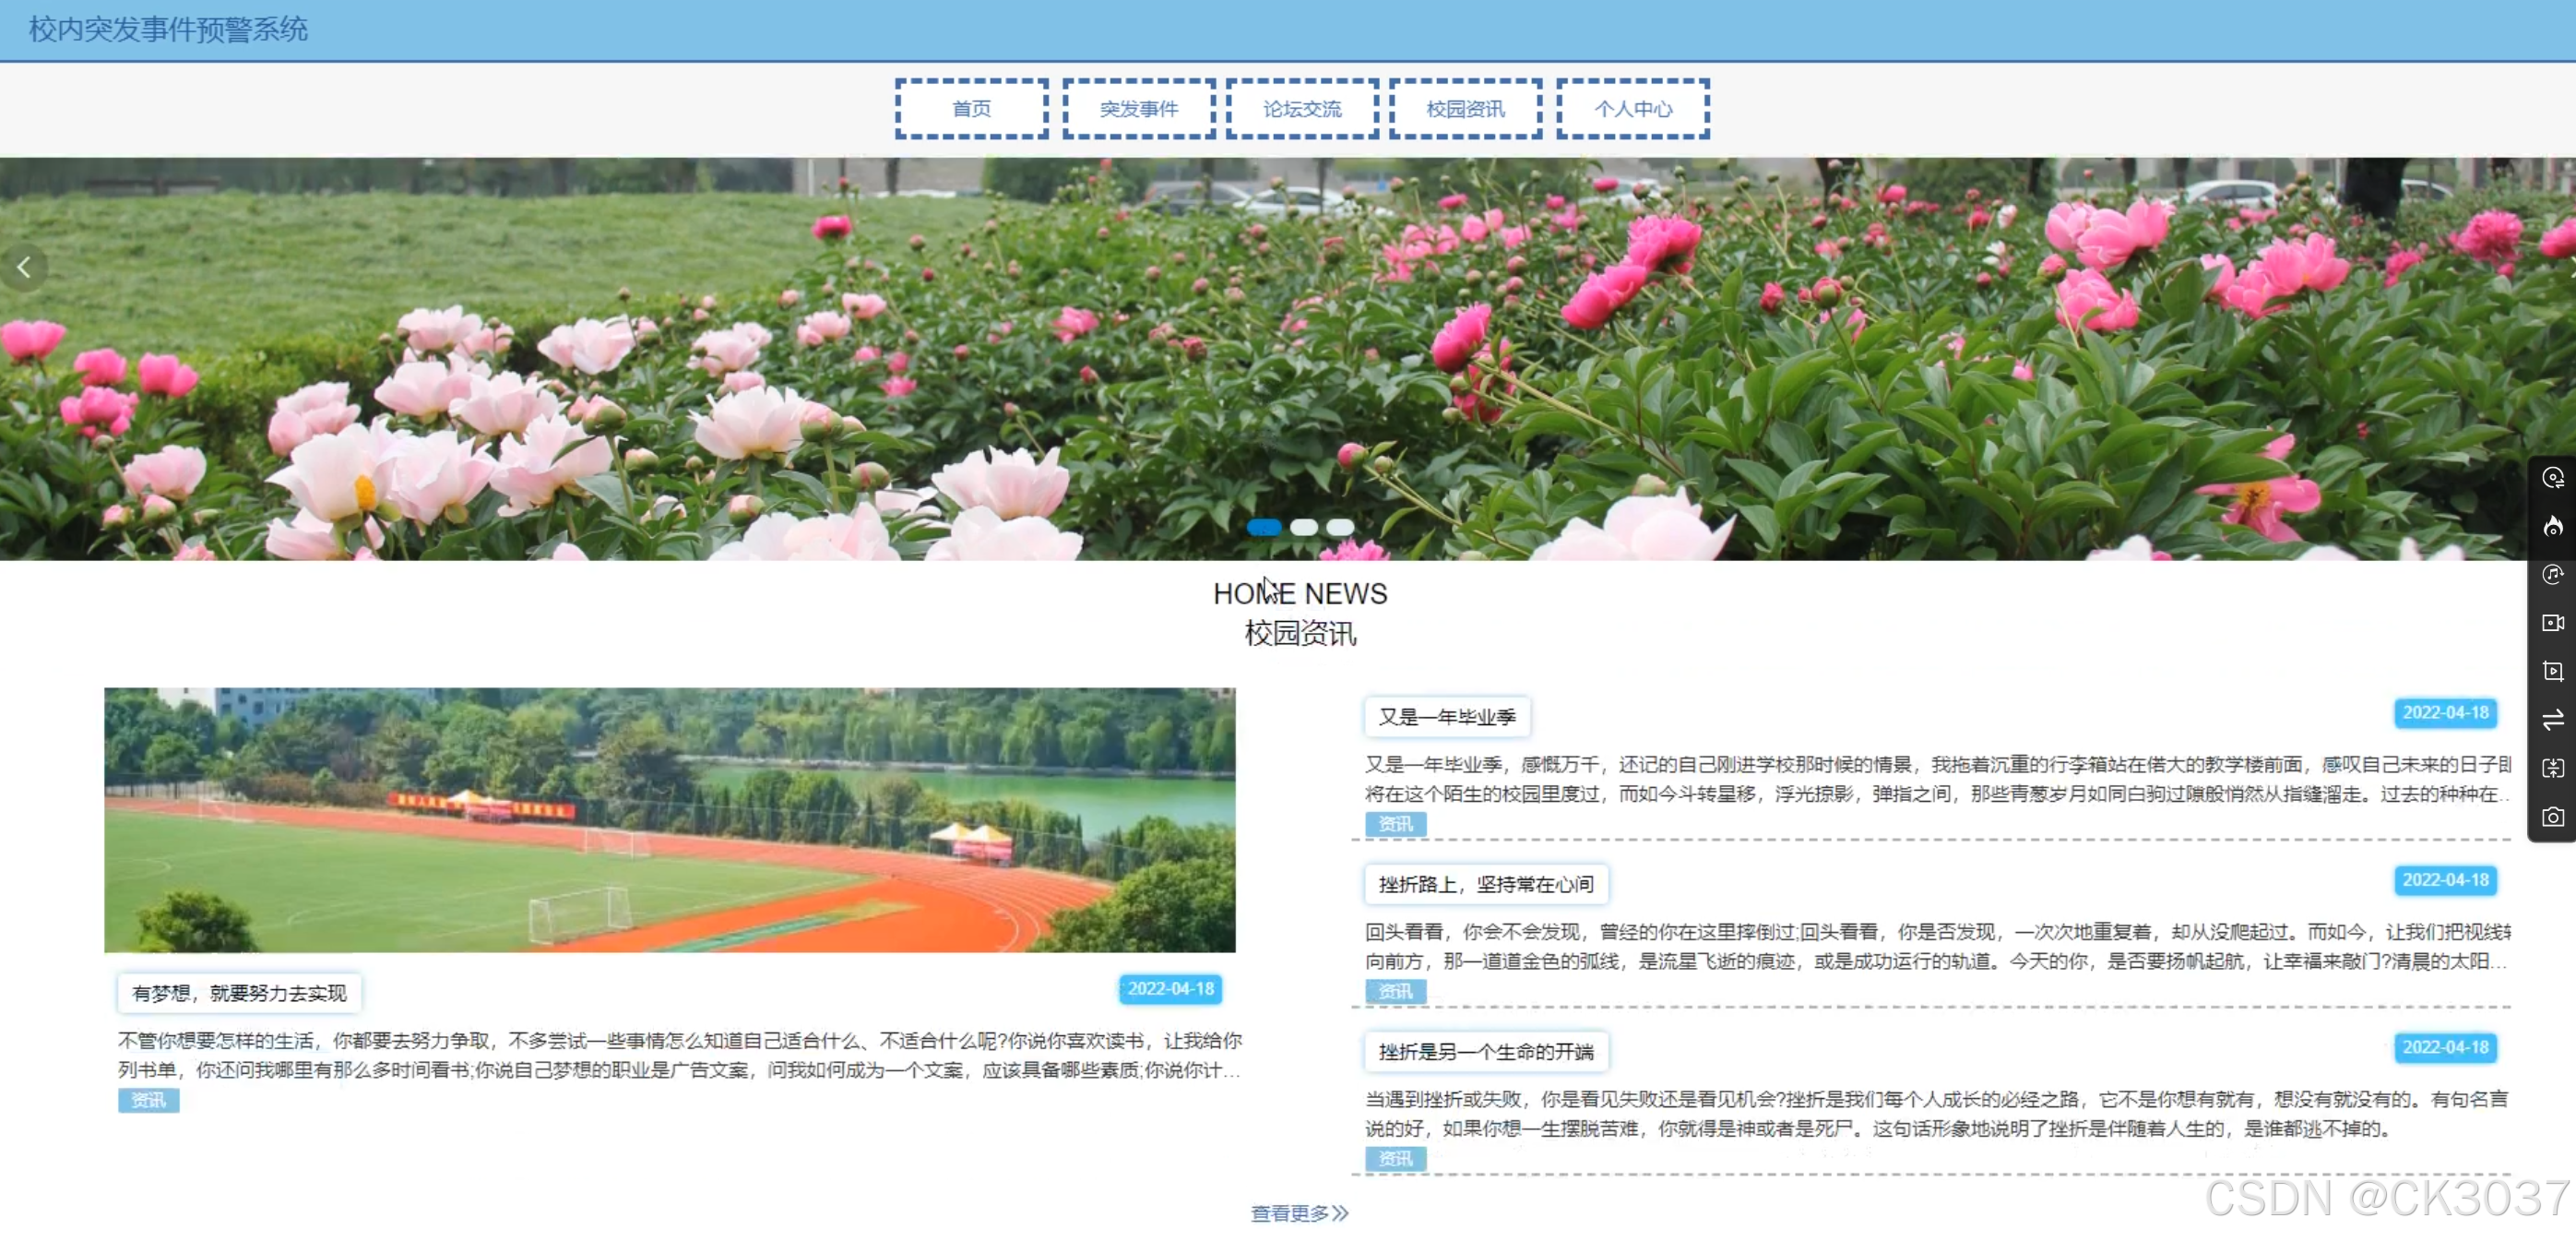
Task: Click the compress icon in side toolbar
Action: [2552, 768]
